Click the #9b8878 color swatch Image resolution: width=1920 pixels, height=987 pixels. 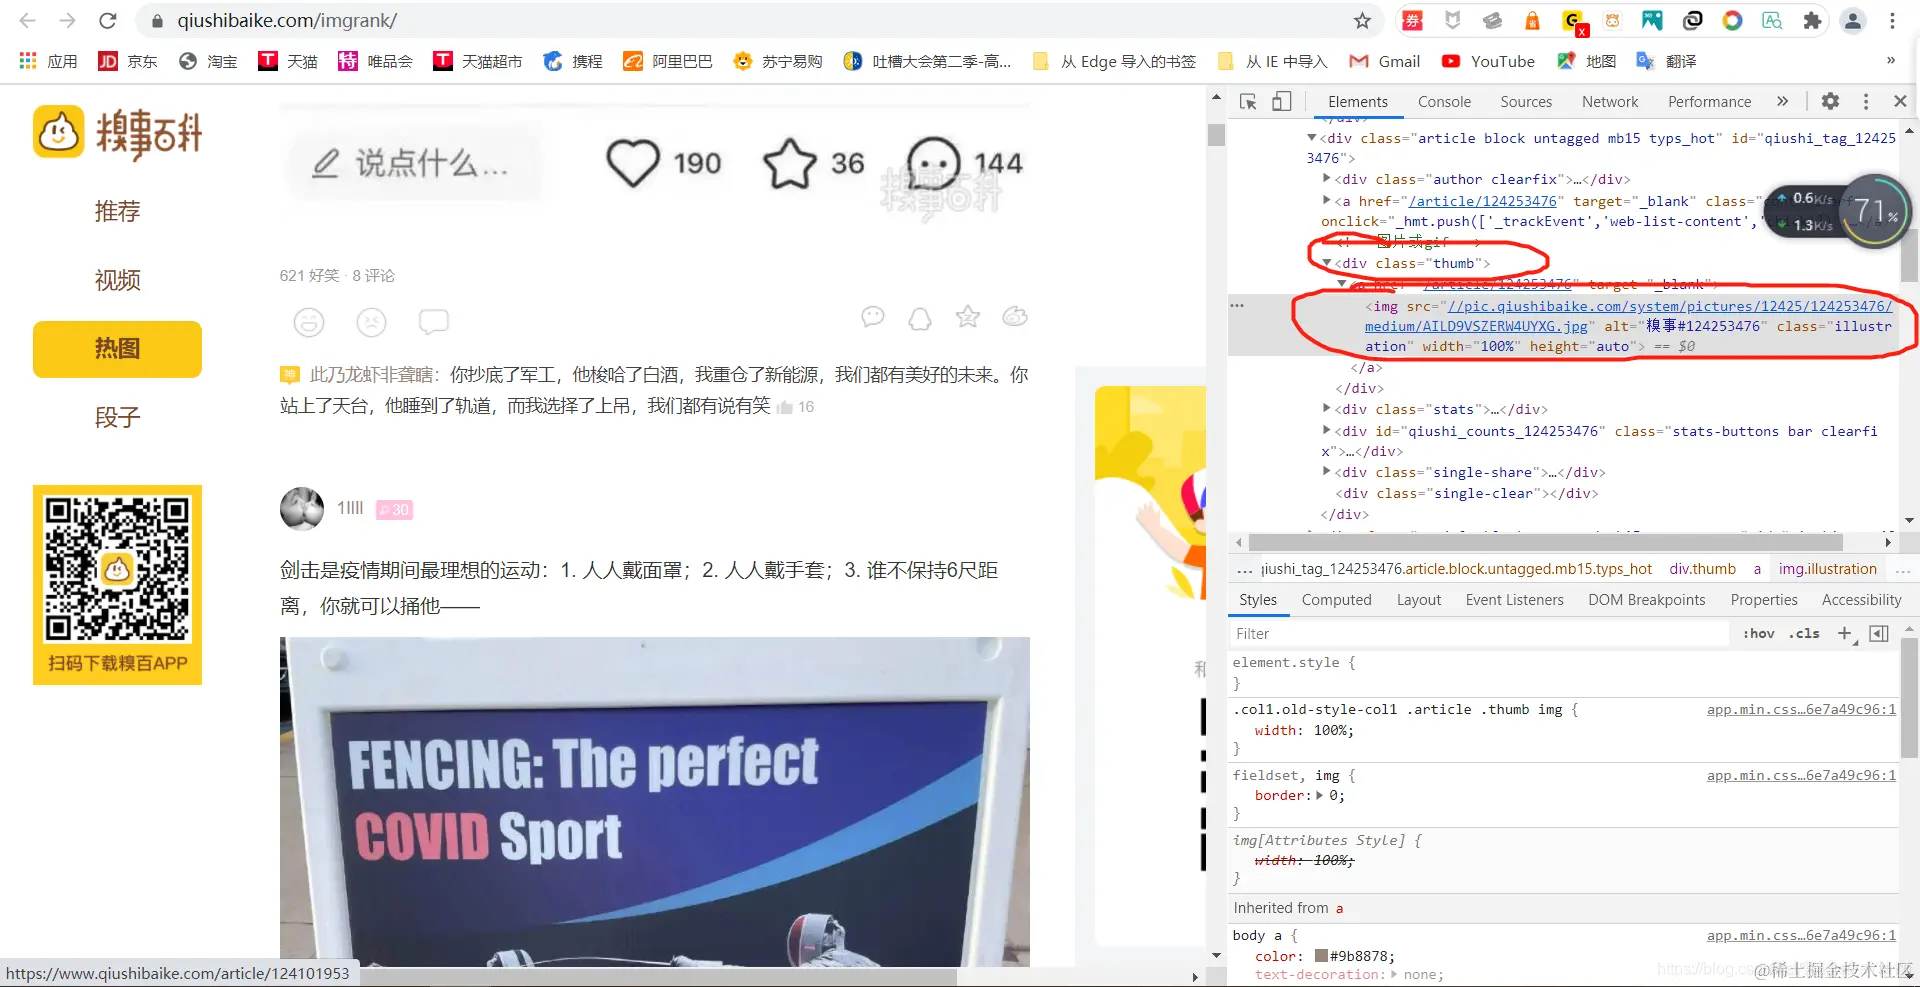pyautogui.click(x=1321, y=955)
